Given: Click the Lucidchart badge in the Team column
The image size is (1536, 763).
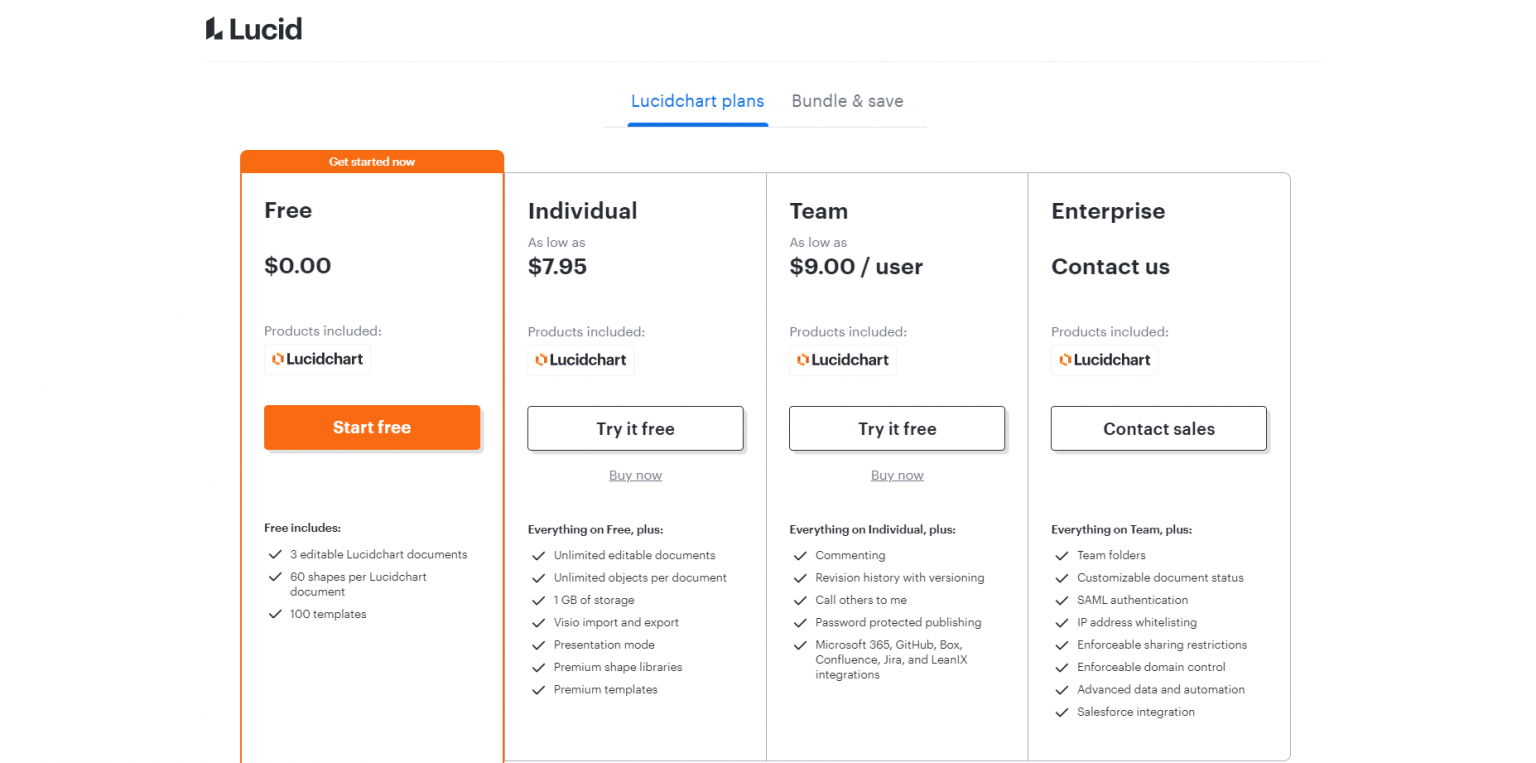Looking at the screenshot, I should (842, 360).
